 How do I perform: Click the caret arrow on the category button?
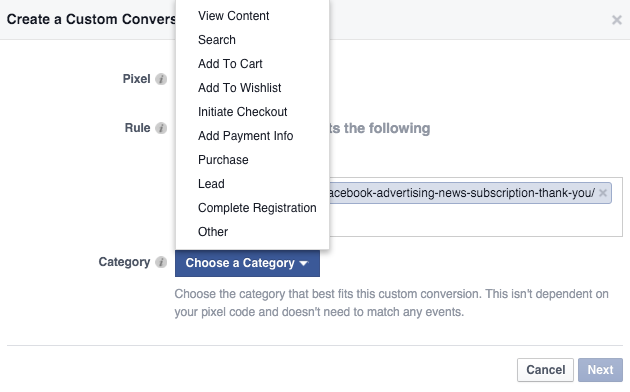click(x=304, y=263)
